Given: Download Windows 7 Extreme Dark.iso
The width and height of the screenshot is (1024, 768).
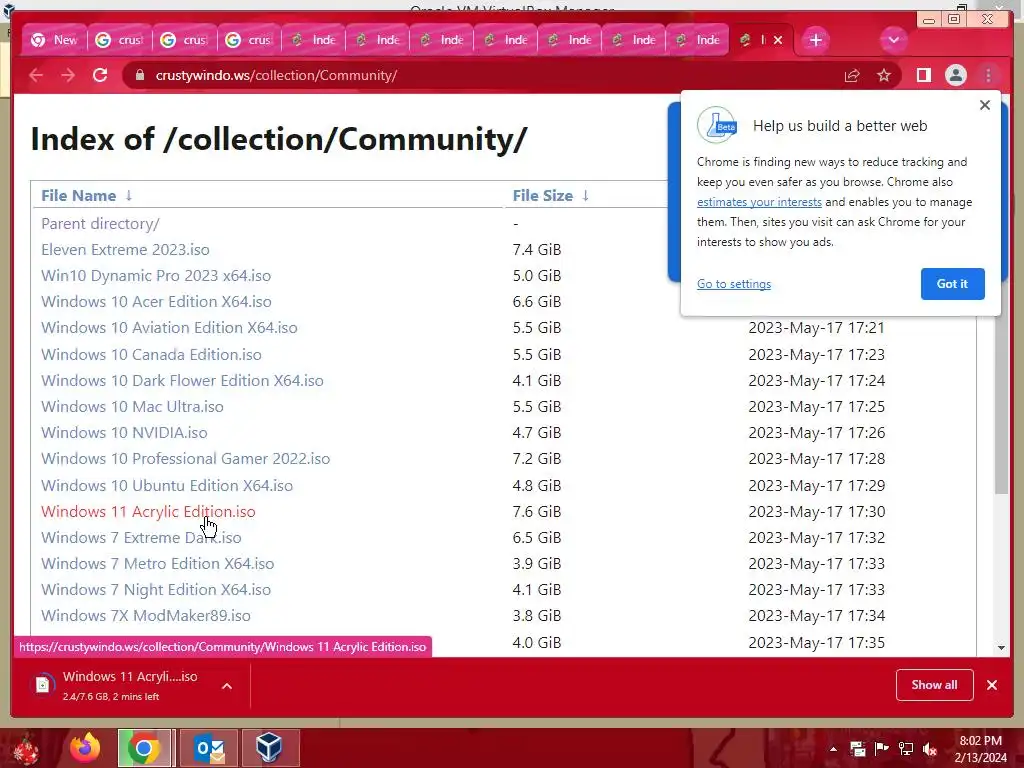Looking at the screenshot, I should [x=141, y=538].
